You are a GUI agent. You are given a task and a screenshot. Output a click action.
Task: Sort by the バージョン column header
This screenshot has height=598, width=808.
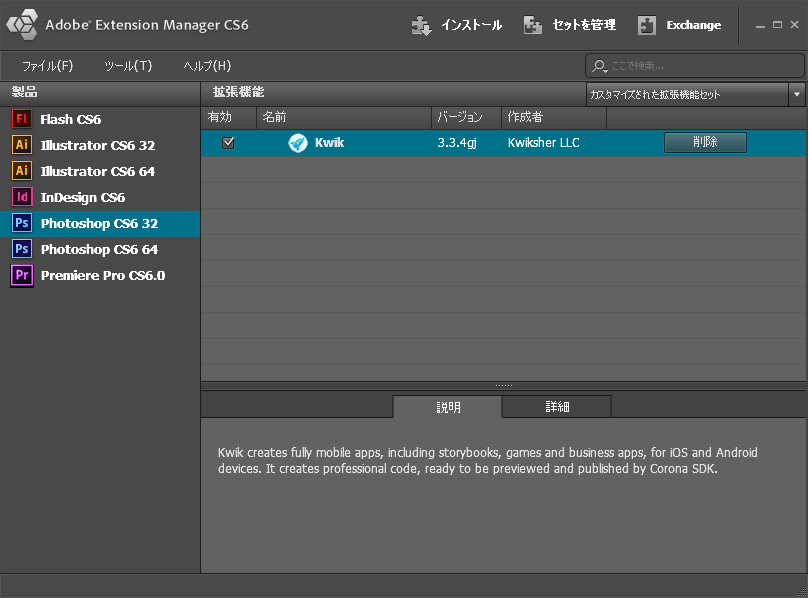point(466,118)
